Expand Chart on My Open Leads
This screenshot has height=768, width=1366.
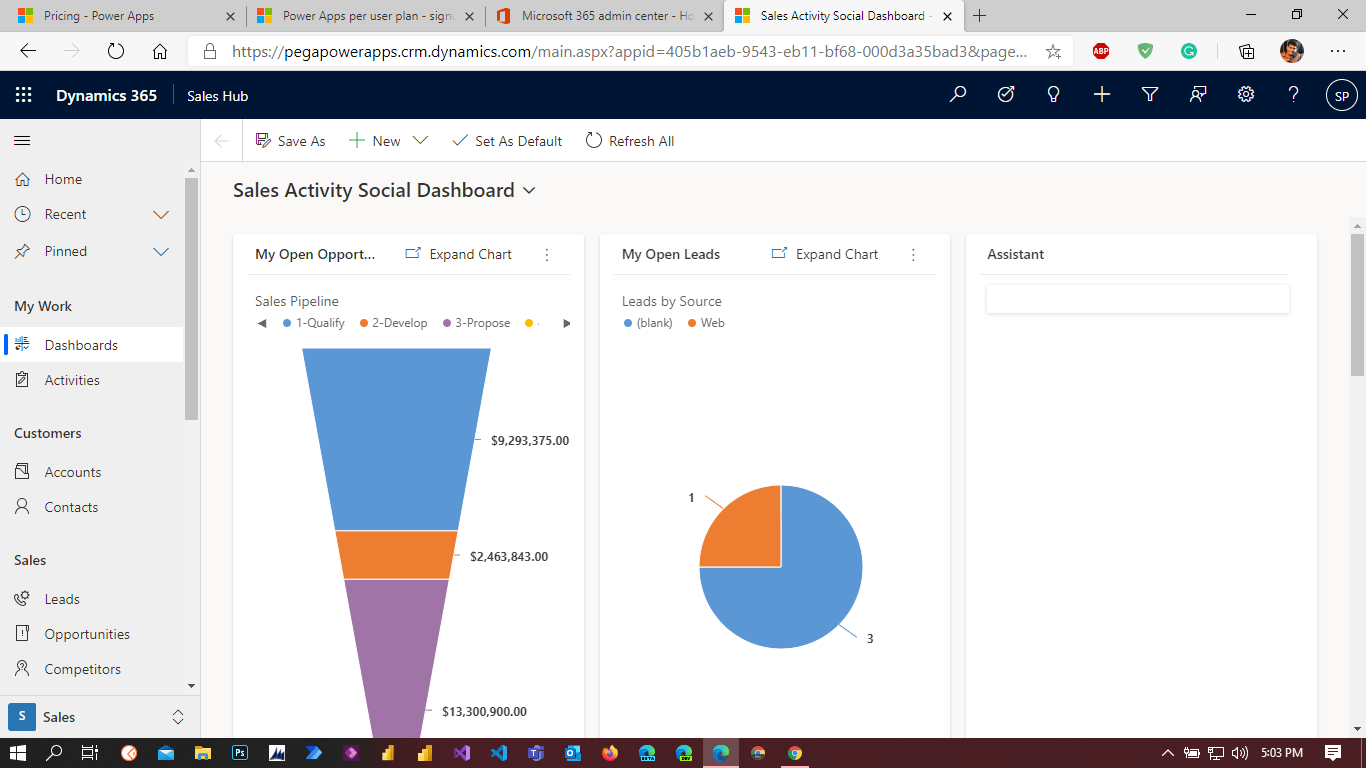coord(825,254)
